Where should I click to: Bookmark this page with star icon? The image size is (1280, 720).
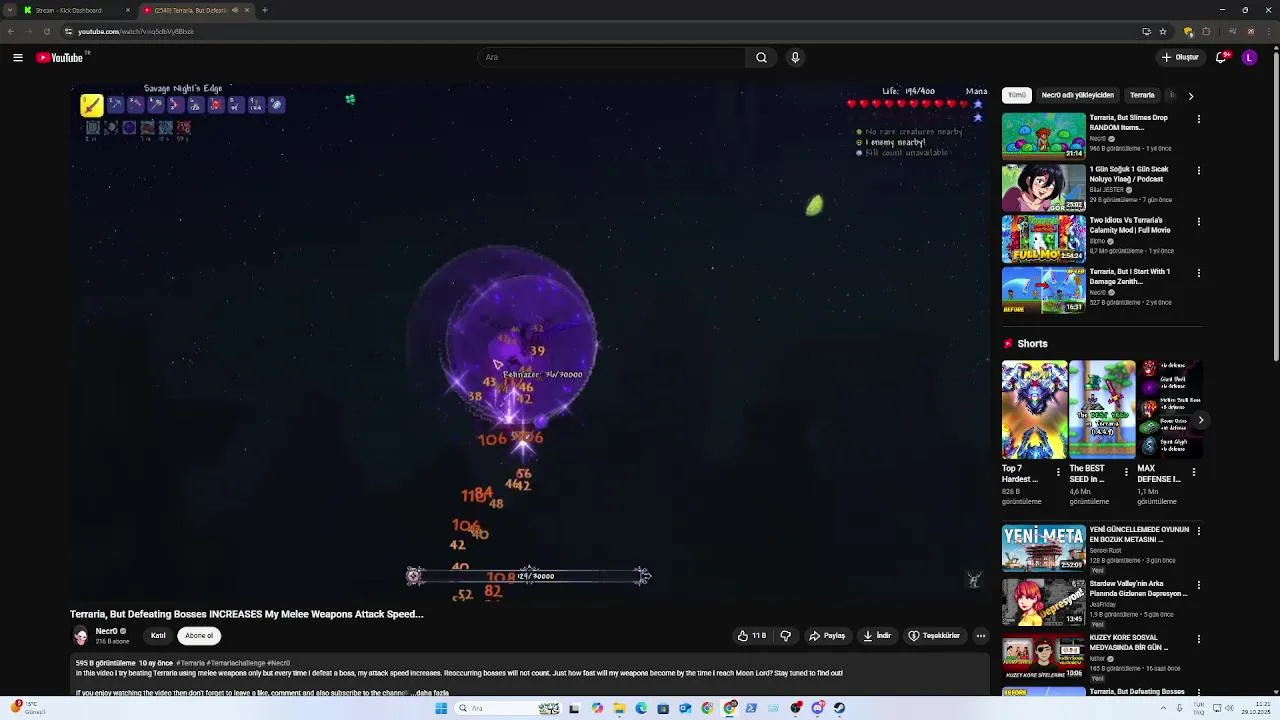pyautogui.click(x=1163, y=31)
